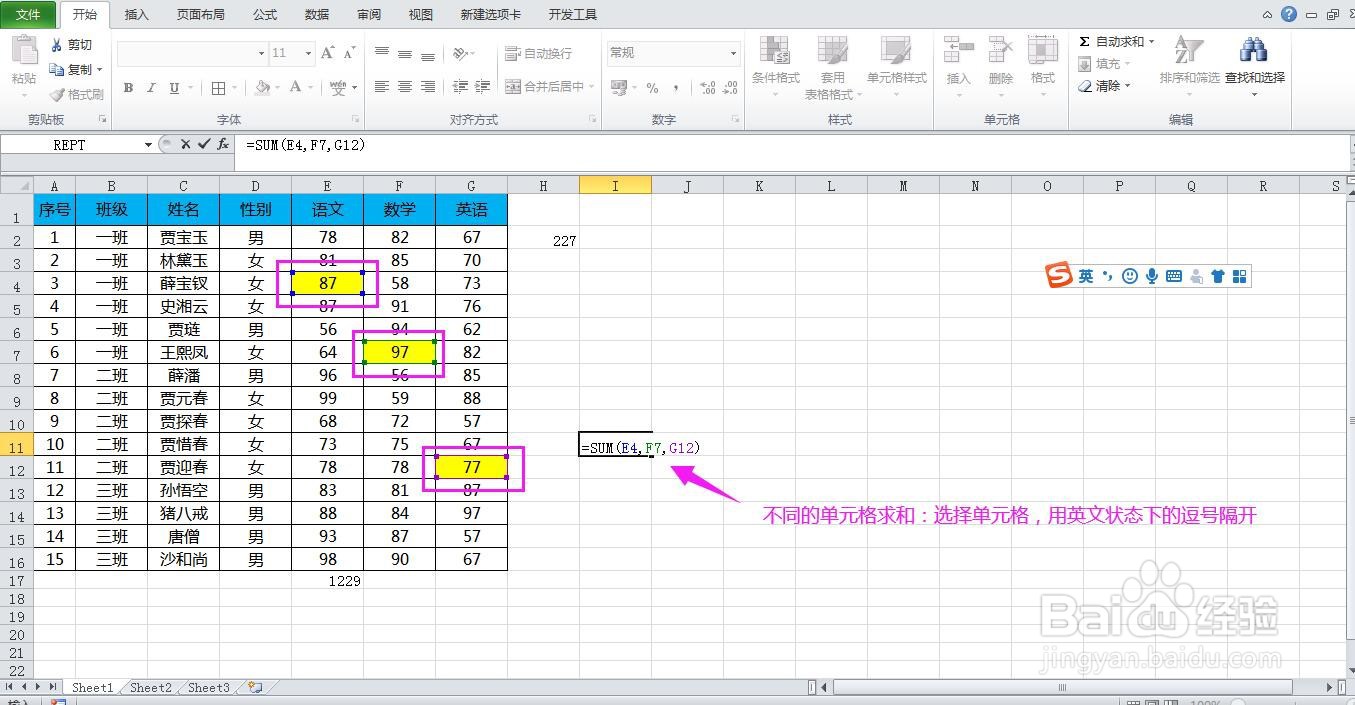This screenshot has height=705, width=1355.
Task: Click the Excel Help question mark icon
Action: point(1289,14)
